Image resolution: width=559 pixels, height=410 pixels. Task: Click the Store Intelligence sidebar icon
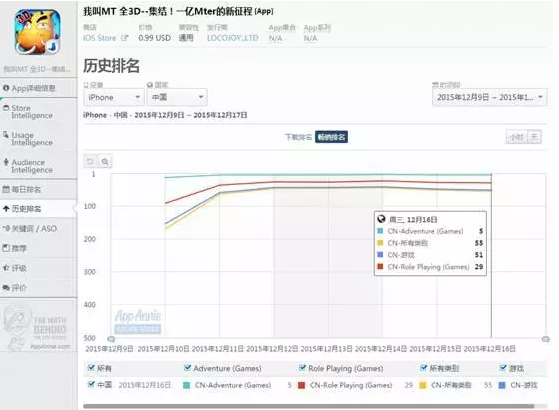(x=6, y=107)
